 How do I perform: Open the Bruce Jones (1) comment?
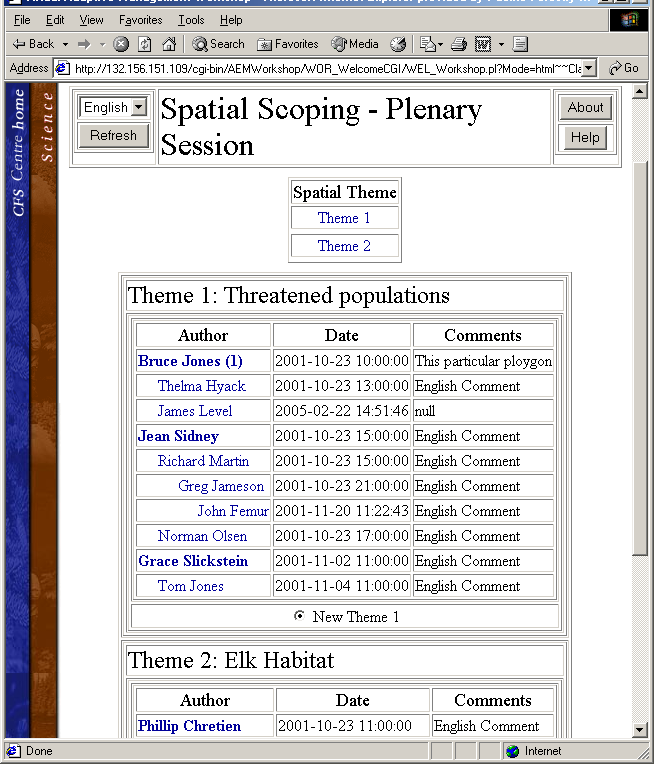(x=190, y=361)
